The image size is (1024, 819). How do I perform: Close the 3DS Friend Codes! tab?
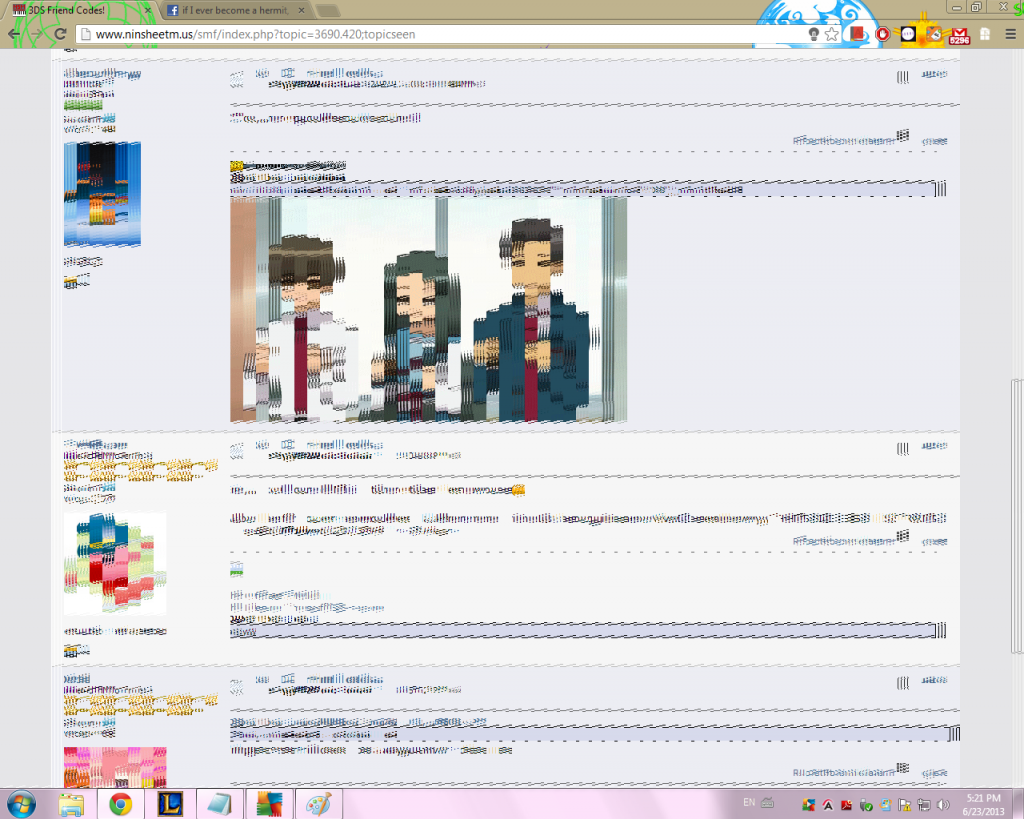148,10
